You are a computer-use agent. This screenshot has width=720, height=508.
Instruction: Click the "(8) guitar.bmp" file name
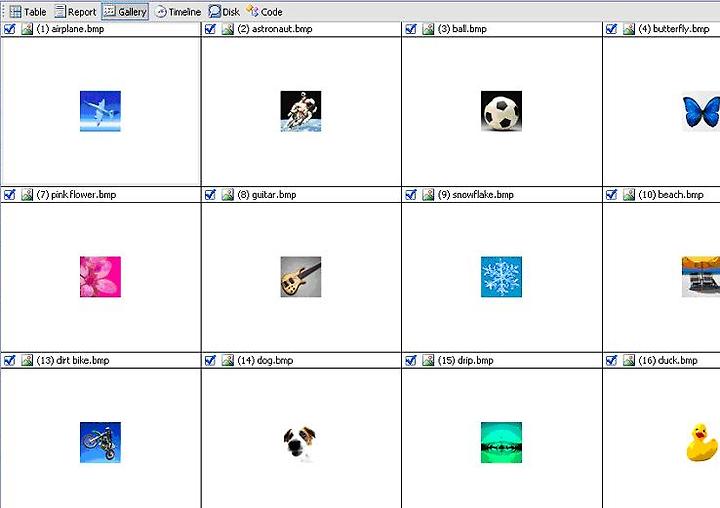pos(267,195)
